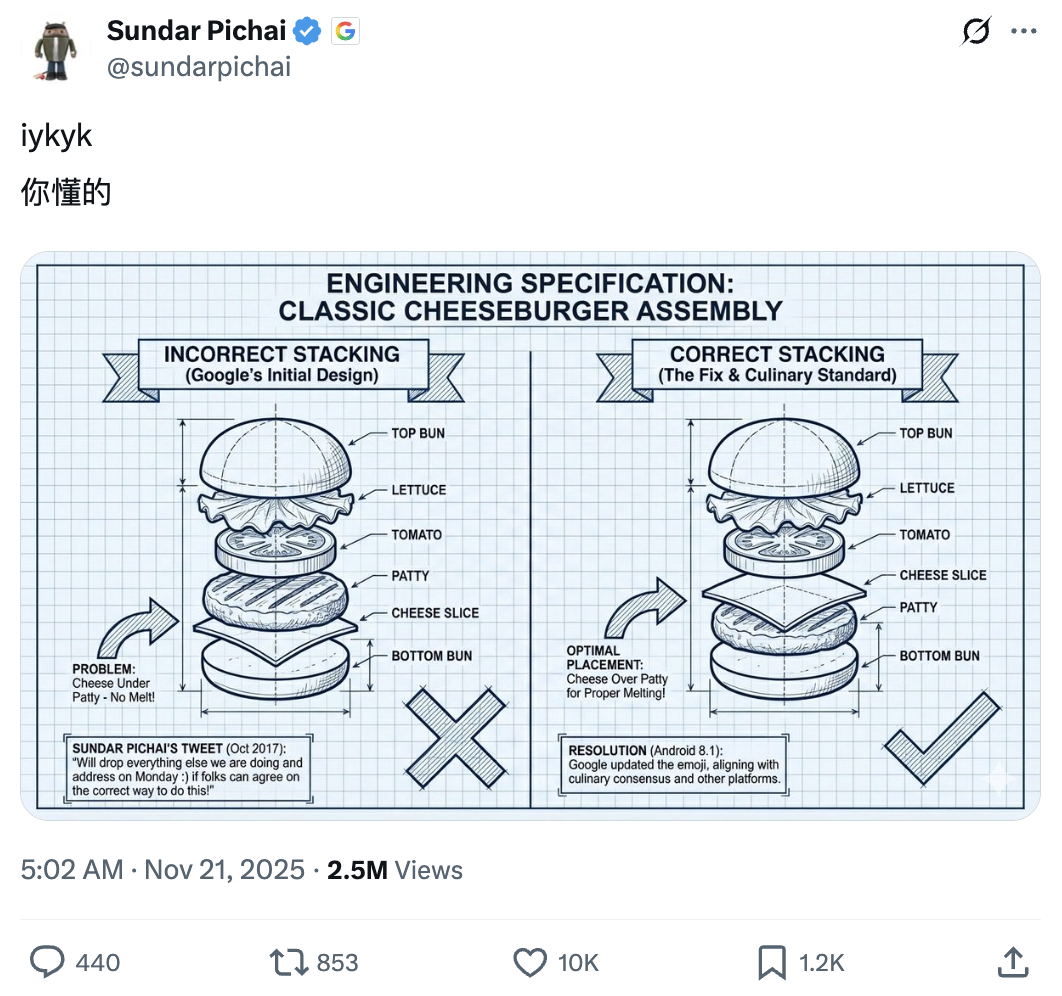Open the more options ellipsis menu
This screenshot has width=1062, height=996.
click(x=1023, y=32)
